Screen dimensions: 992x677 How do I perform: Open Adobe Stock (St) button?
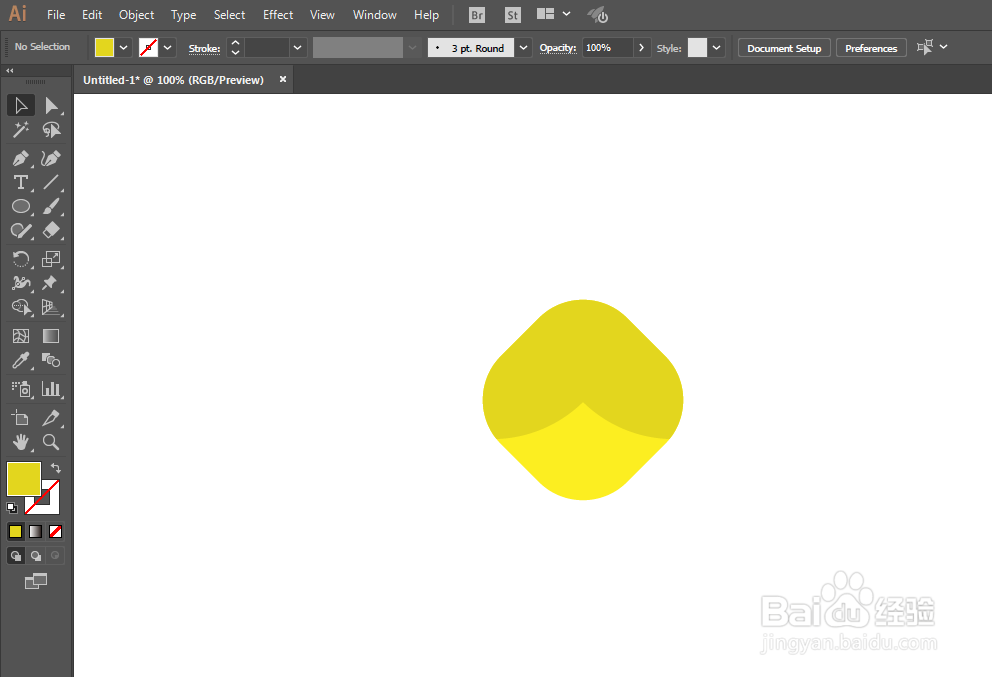[512, 15]
